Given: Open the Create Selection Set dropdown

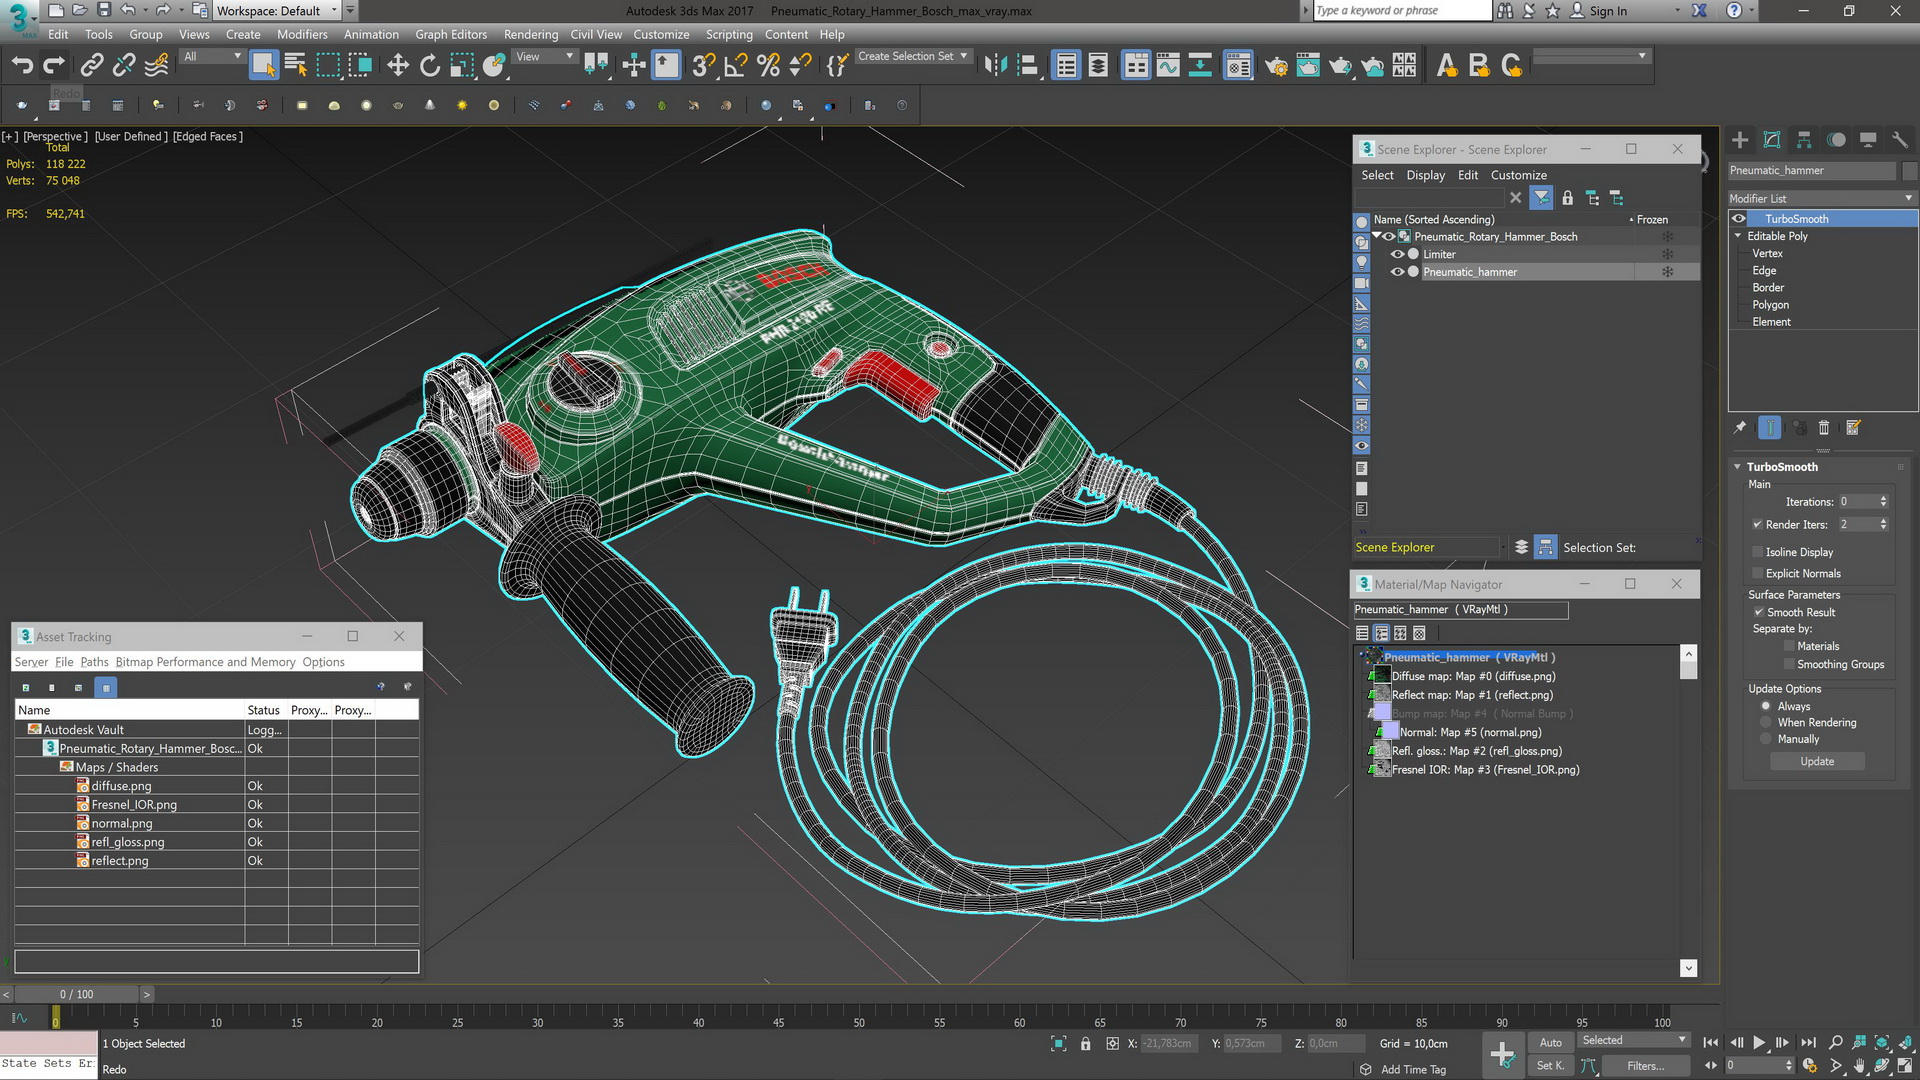Looking at the screenshot, I should coord(912,57).
